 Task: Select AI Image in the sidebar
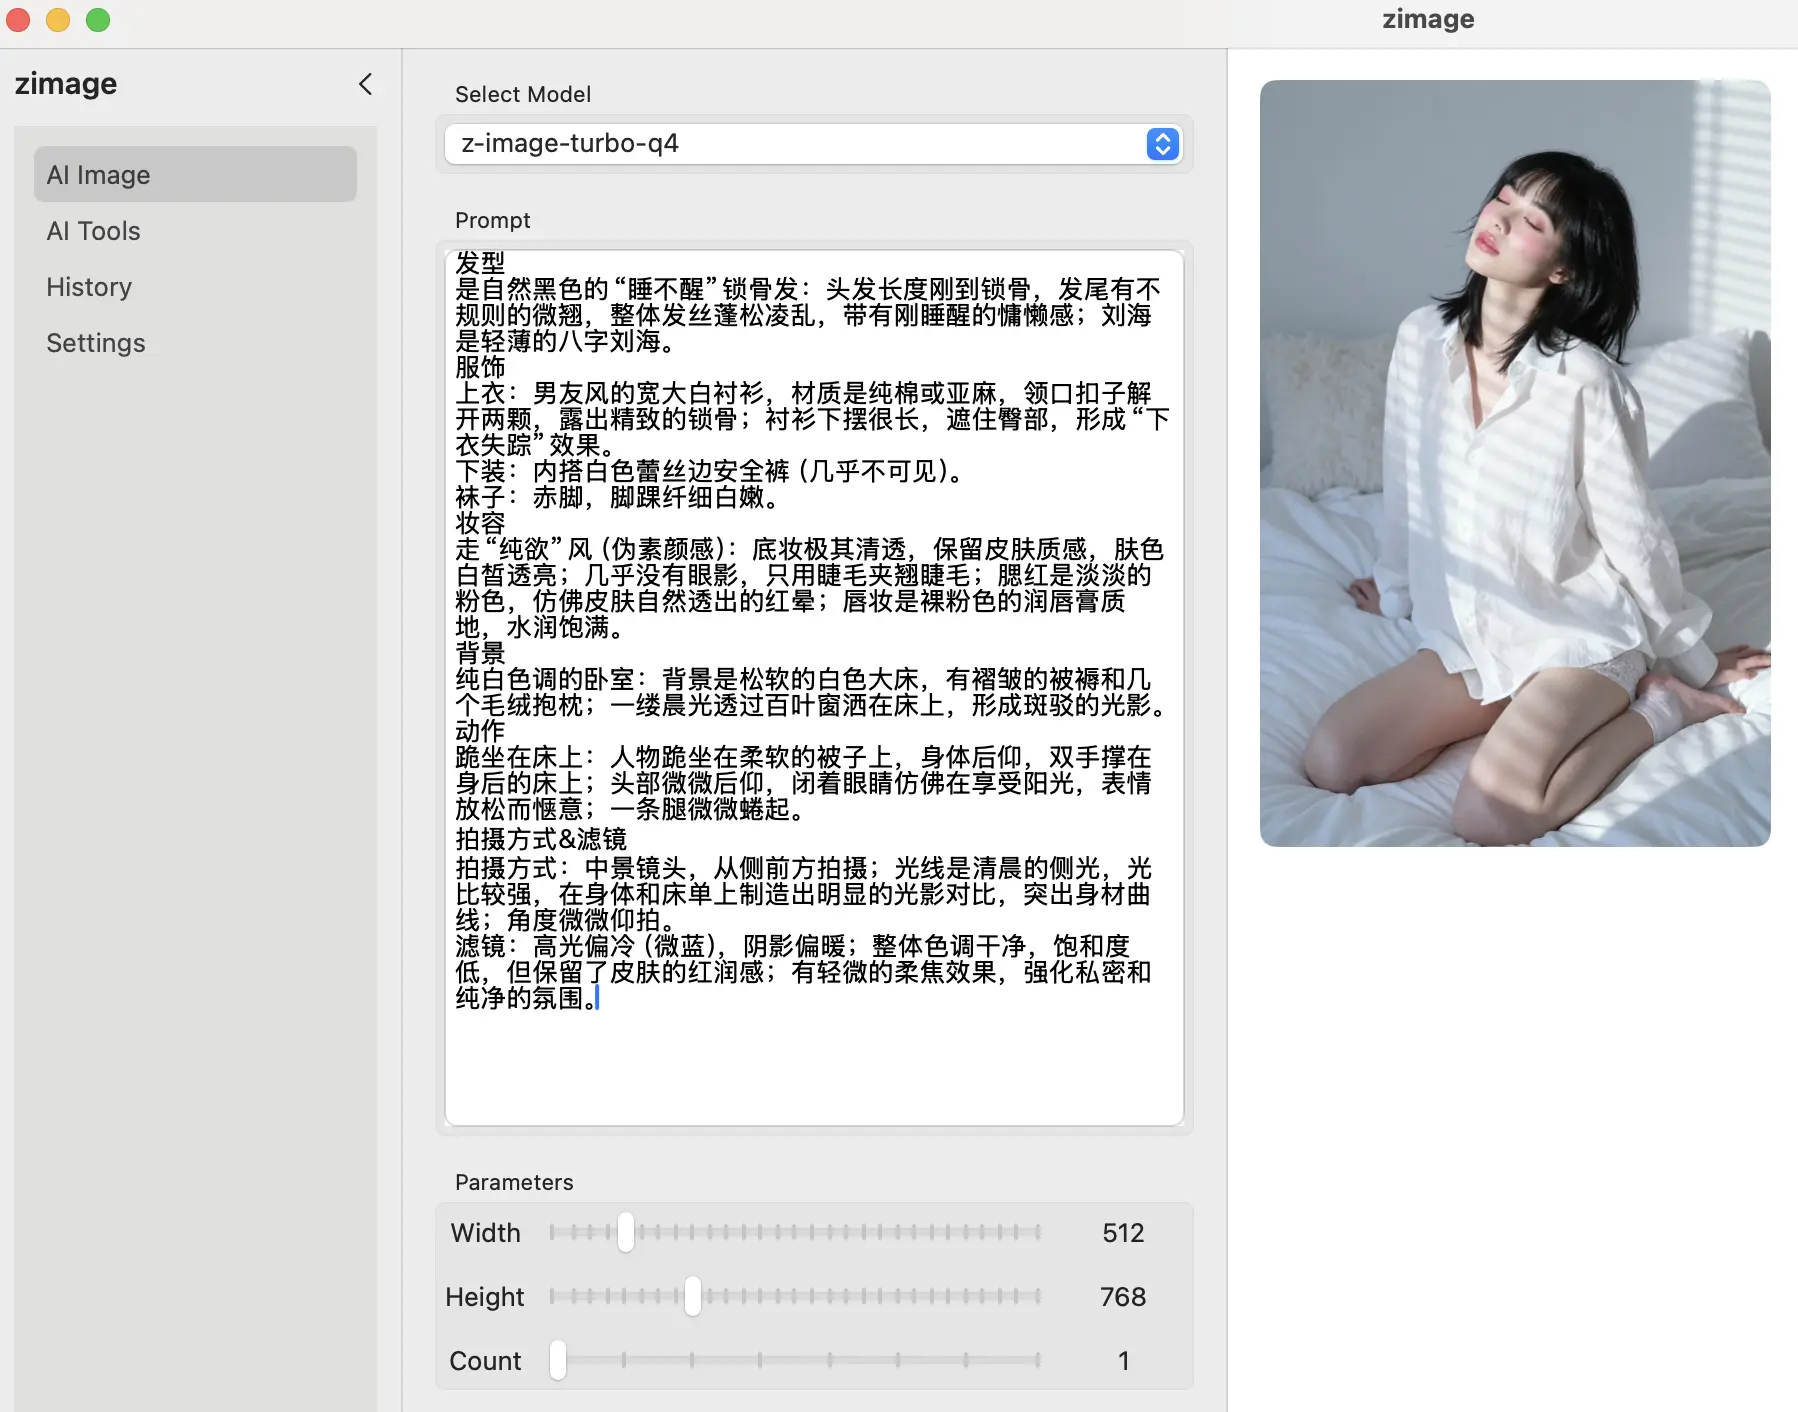[195, 175]
